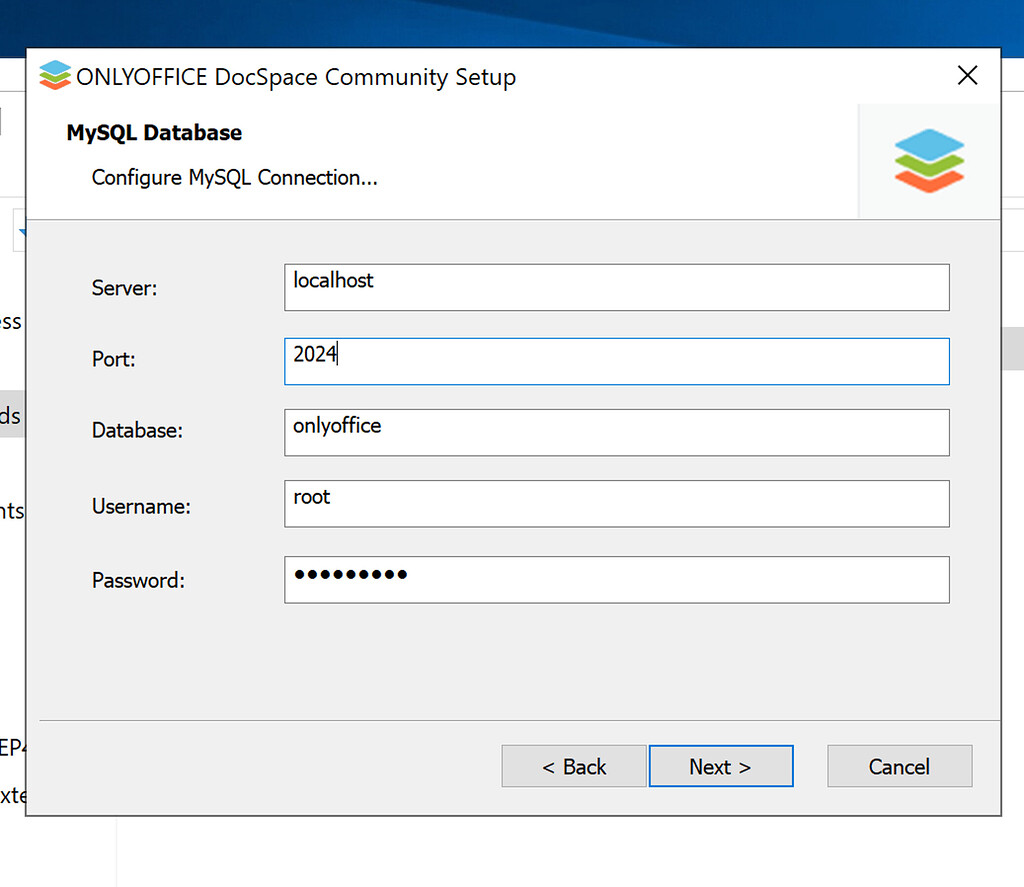This screenshot has width=1024, height=887.
Task: Select the Database name field
Action: pos(616,432)
